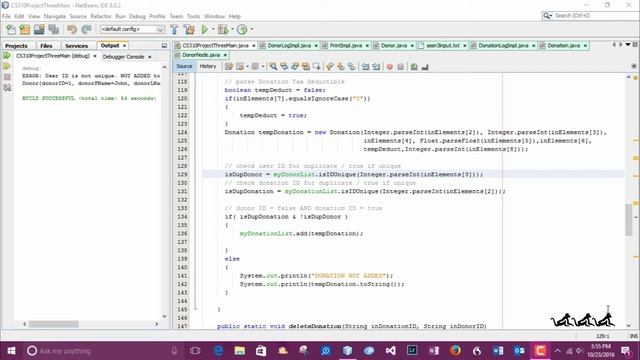Open the Debug Project dropdown arrow
The height and width of the screenshot is (360, 640).
(x=232, y=29)
